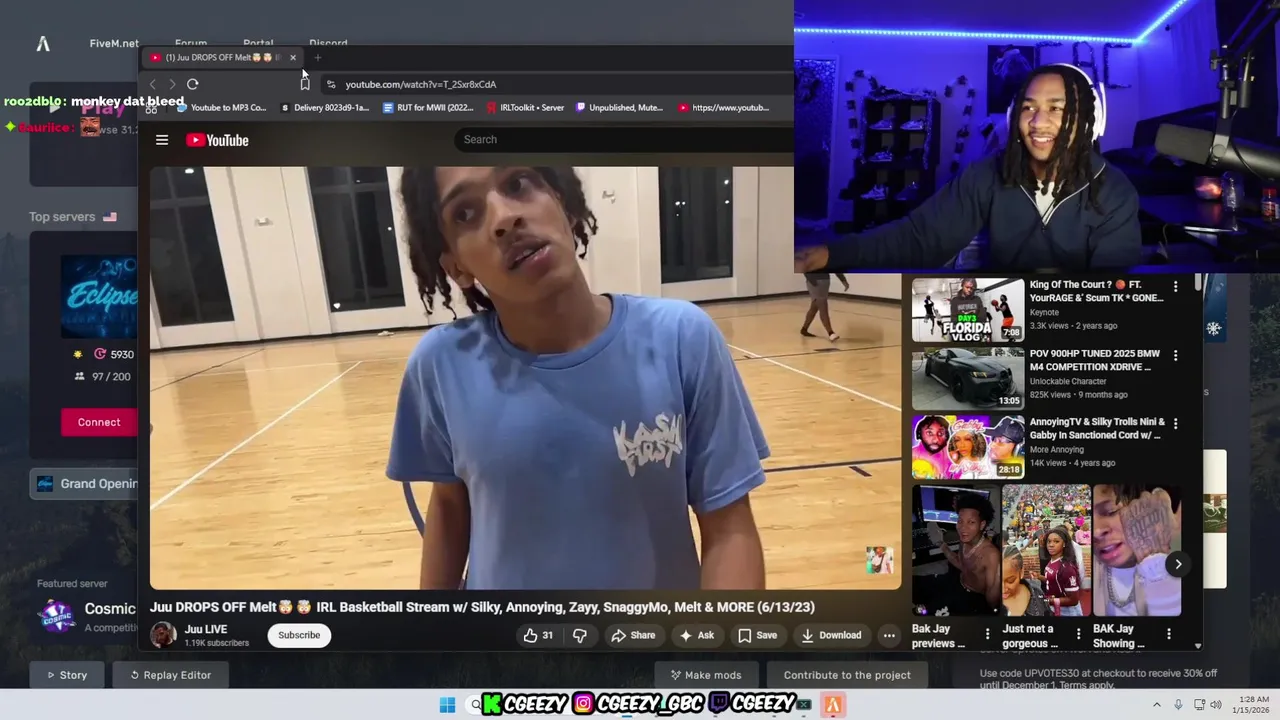Open site info icon in the address bar
Image resolution: width=1280 pixels, height=720 pixels.
pyautogui.click(x=331, y=85)
